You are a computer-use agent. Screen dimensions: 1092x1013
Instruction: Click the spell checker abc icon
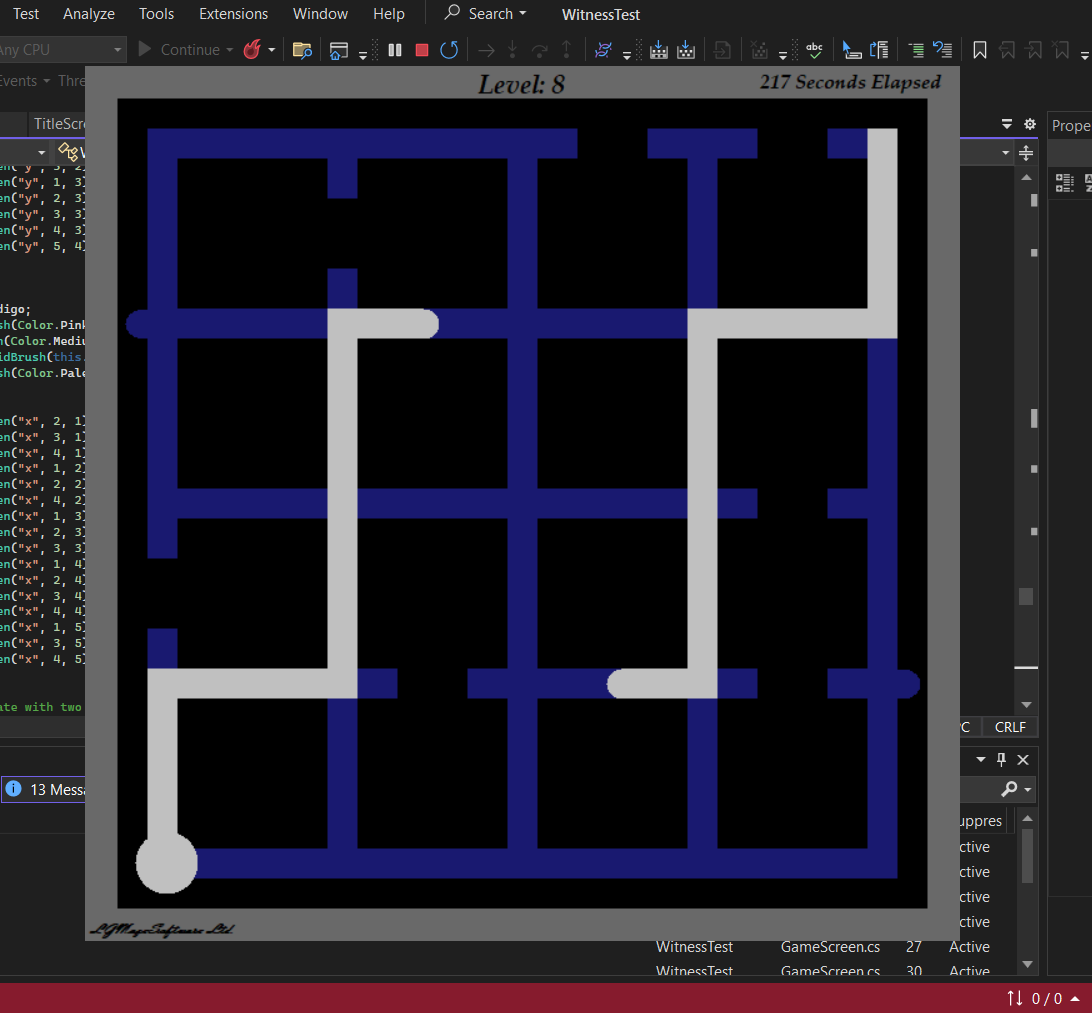(x=814, y=50)
